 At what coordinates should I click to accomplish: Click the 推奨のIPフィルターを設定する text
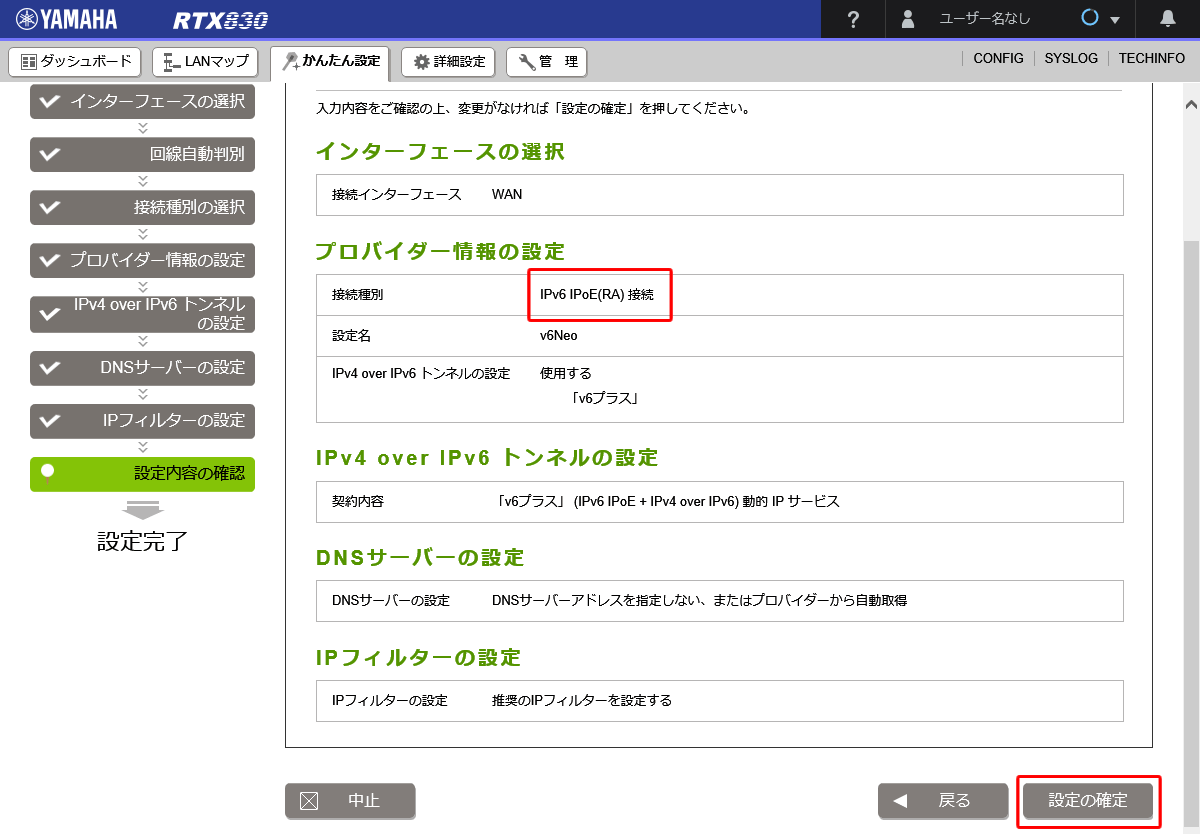582,700
